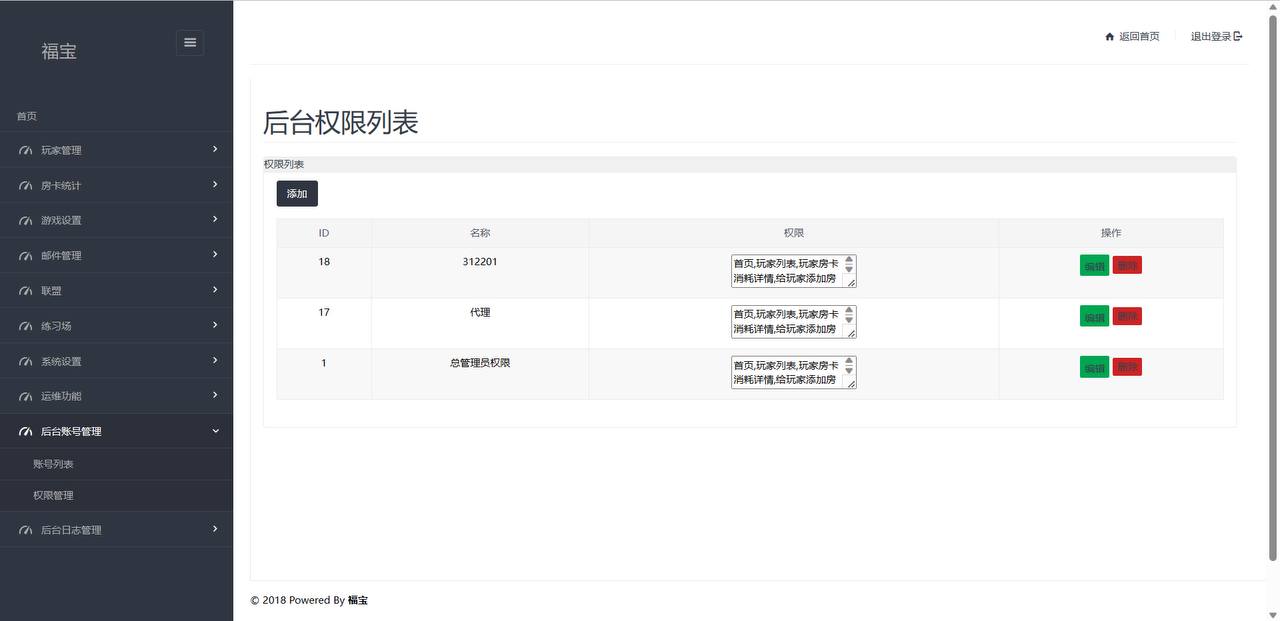Click the gauge icon beside 游戏设置
Viewport: 1280px width, 621px height.
[x=26, y=221]
